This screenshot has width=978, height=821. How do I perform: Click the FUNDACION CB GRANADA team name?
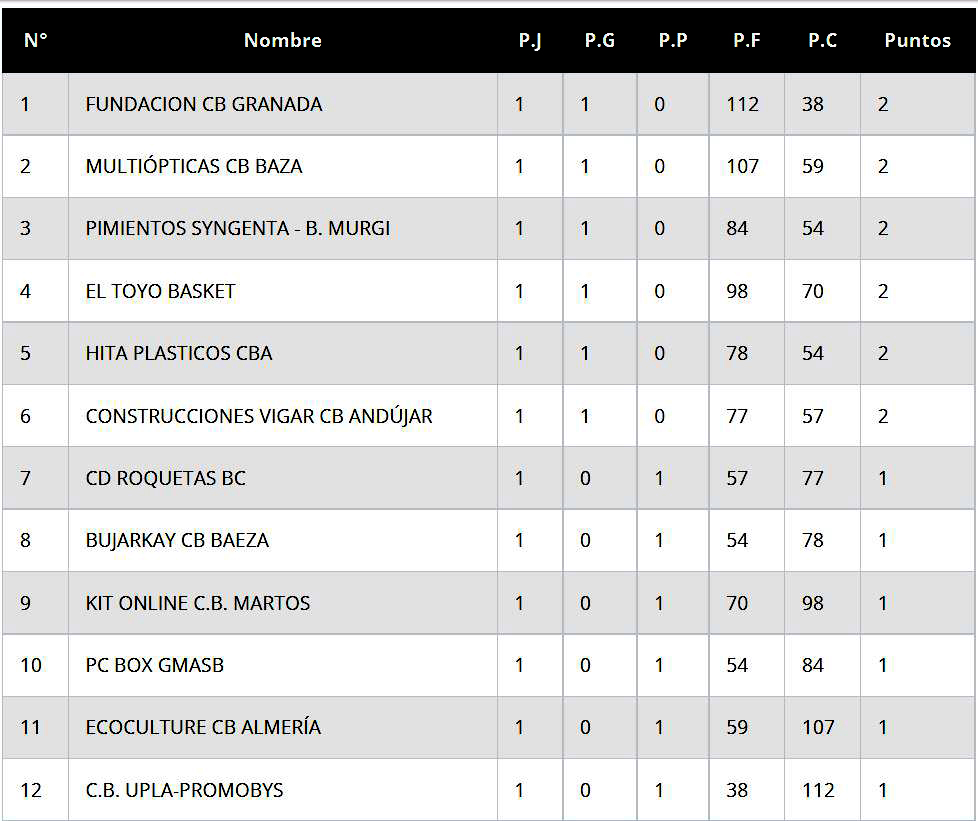pos(204,104)
